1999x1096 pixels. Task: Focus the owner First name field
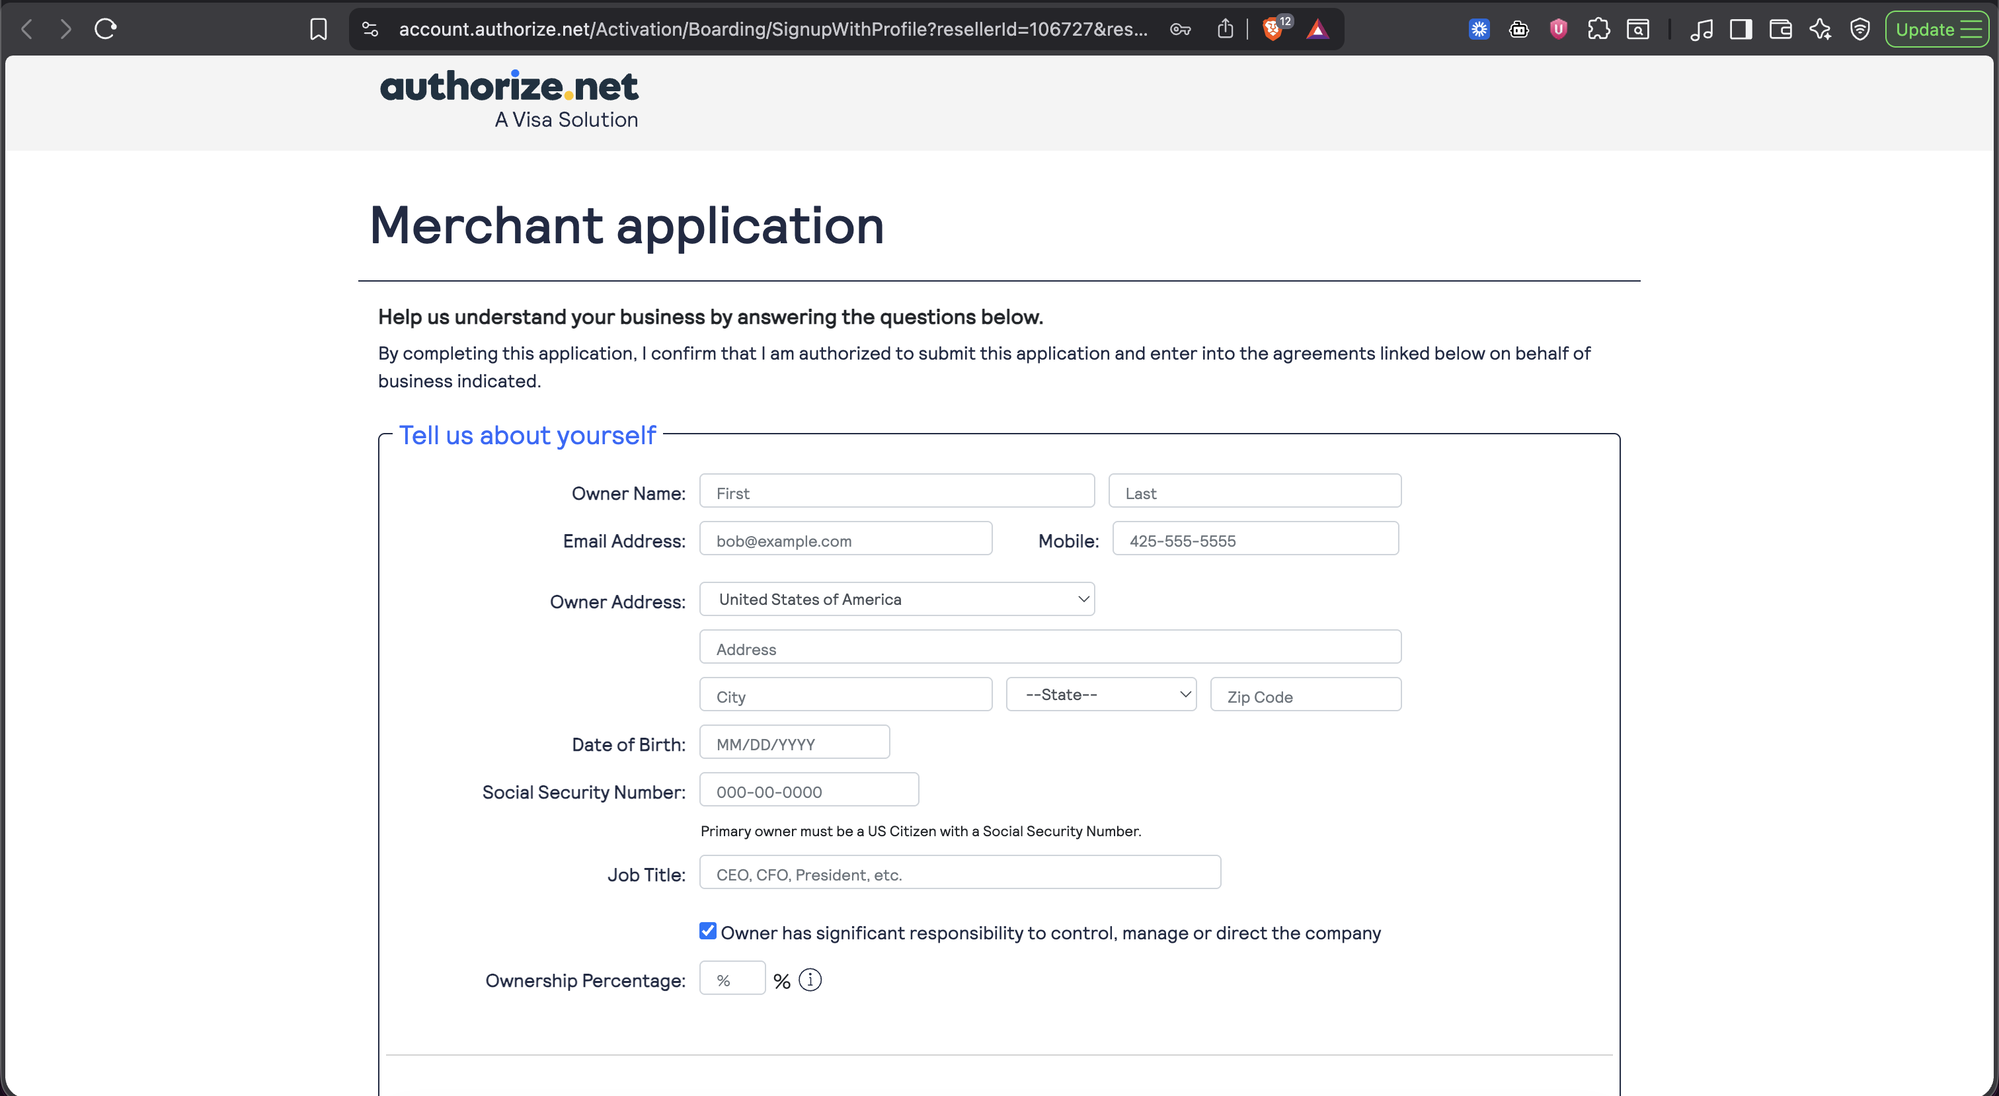(x=897, y=491)
